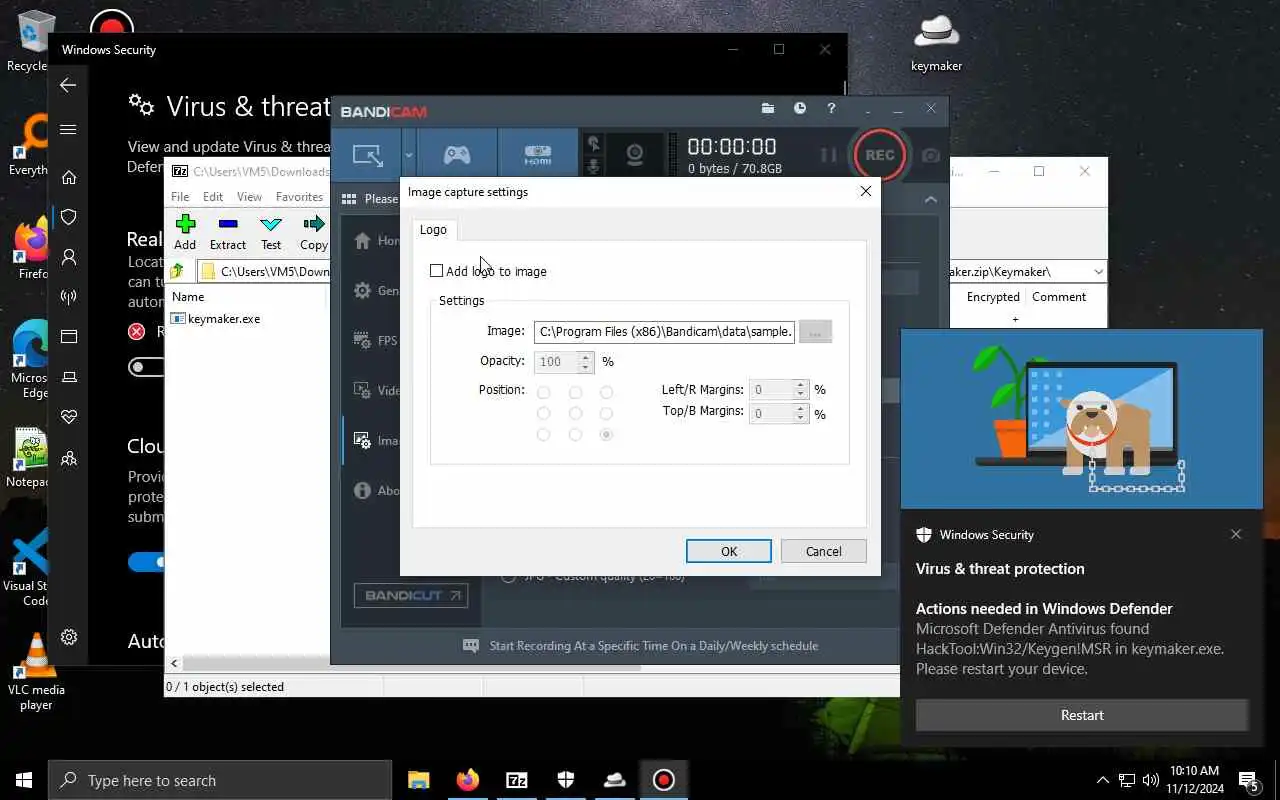
Task: Click the logo Image path field
Action: (x=665, y=331)
